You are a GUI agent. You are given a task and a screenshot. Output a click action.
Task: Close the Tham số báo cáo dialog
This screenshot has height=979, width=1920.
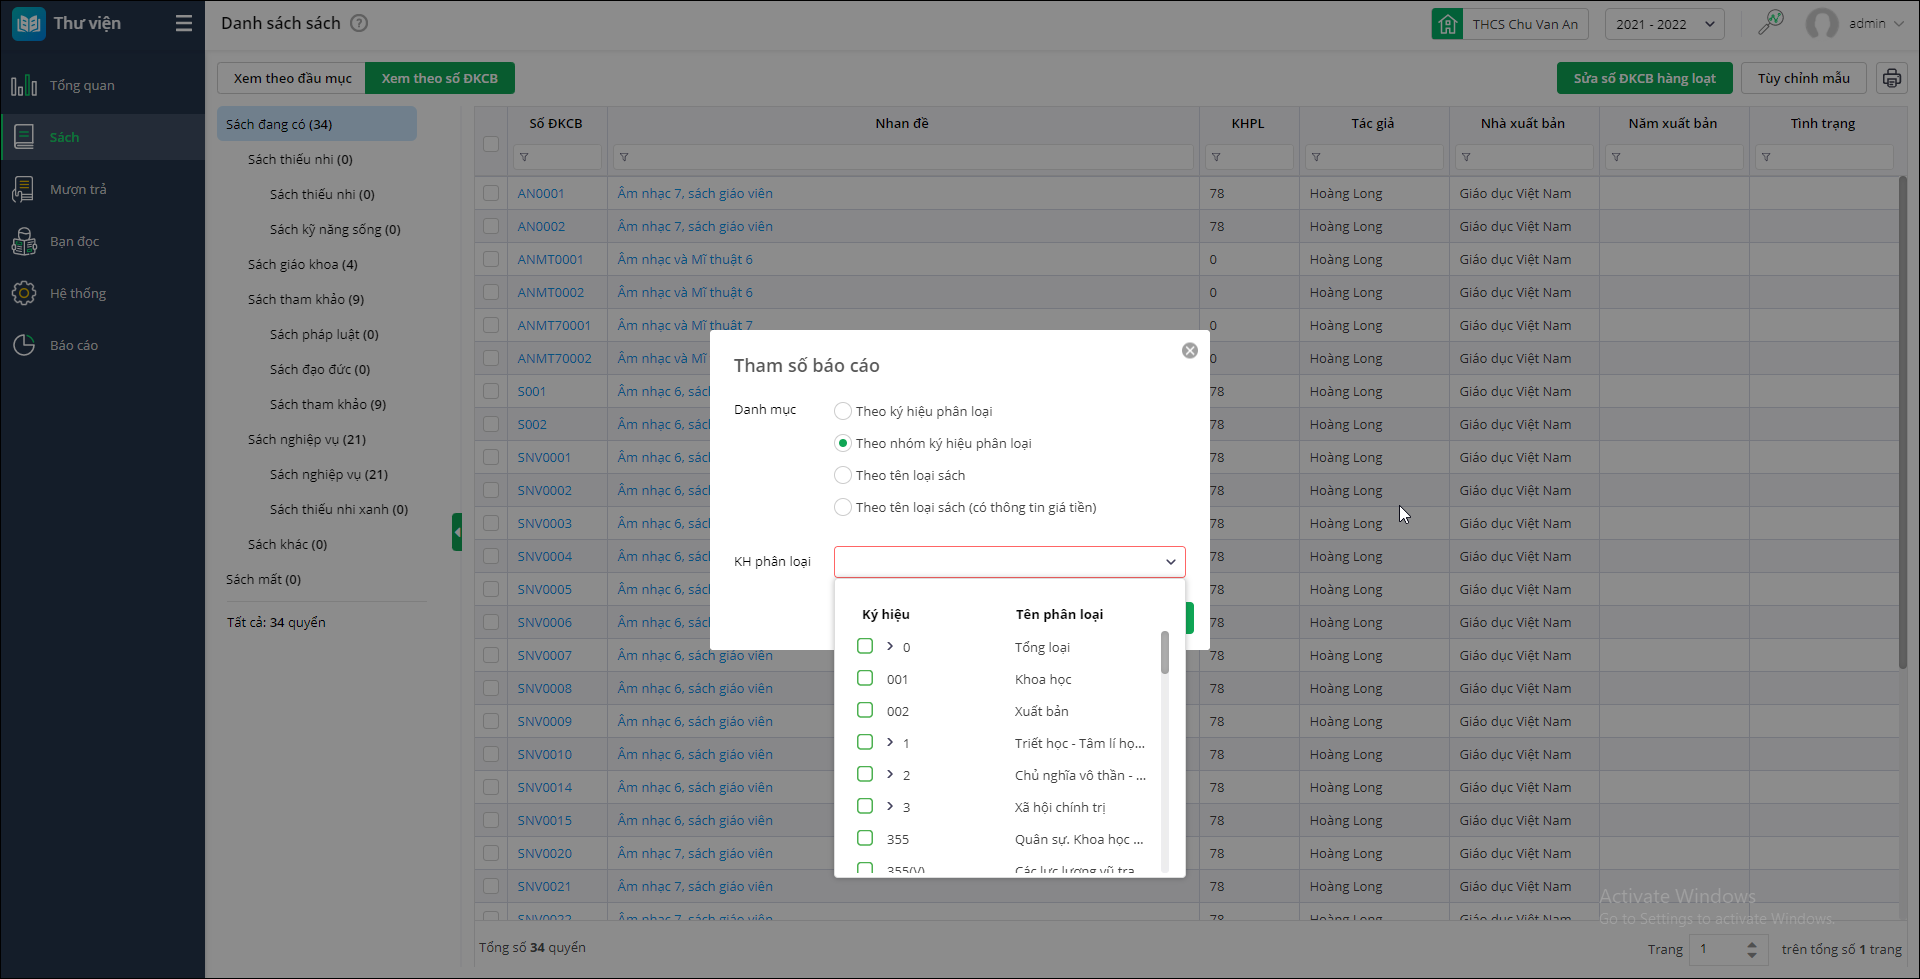(x=1190, y=351)
